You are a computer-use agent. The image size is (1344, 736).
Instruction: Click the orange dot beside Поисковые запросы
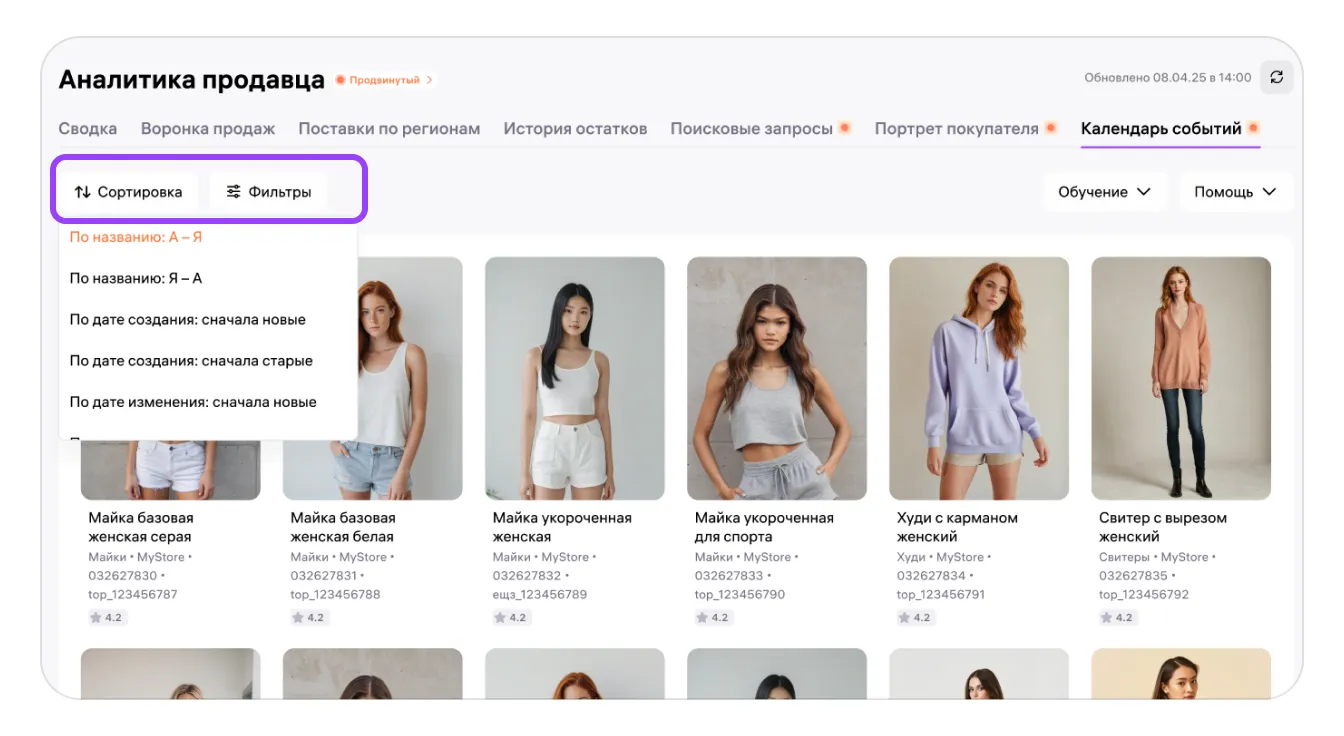click(845, 128)
